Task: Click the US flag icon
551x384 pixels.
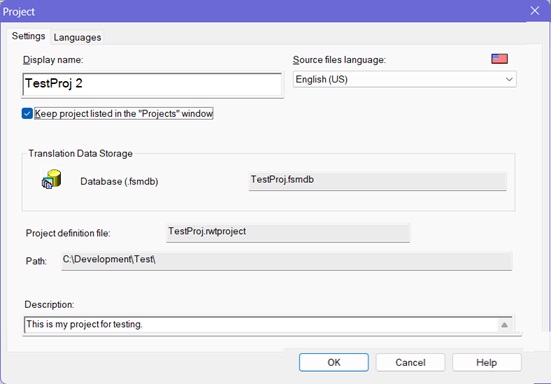Action: [x=499, y=59]
